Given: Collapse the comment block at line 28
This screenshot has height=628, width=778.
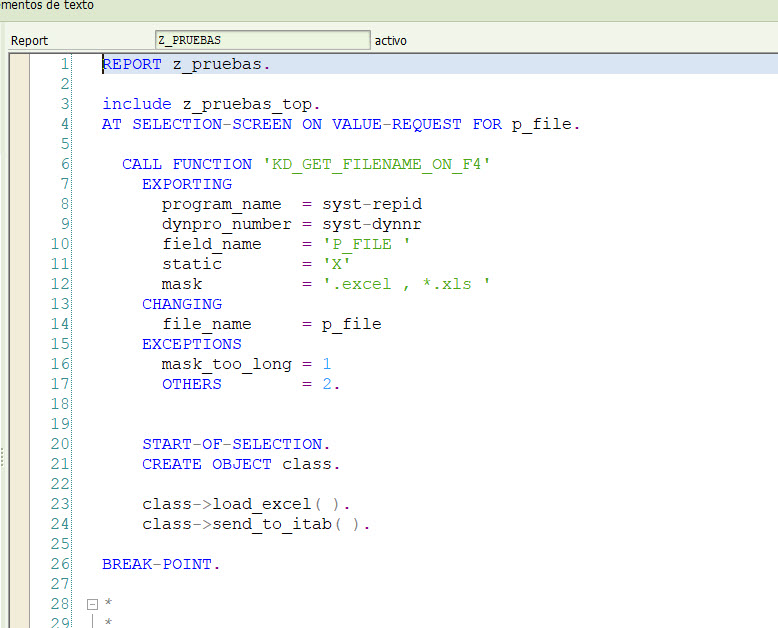Looking at the screenshot, I should (x=92, y=604).
